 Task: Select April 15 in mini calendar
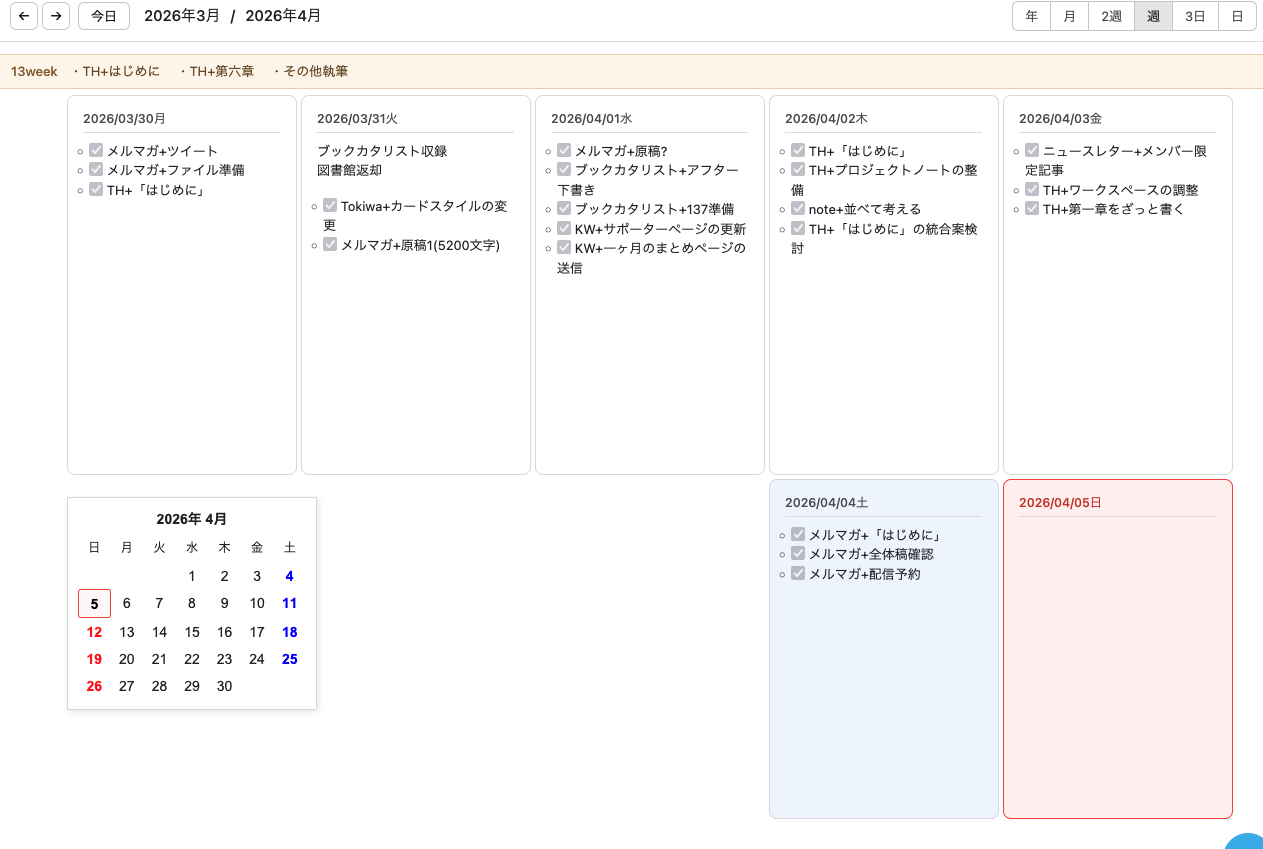point(192,632)
